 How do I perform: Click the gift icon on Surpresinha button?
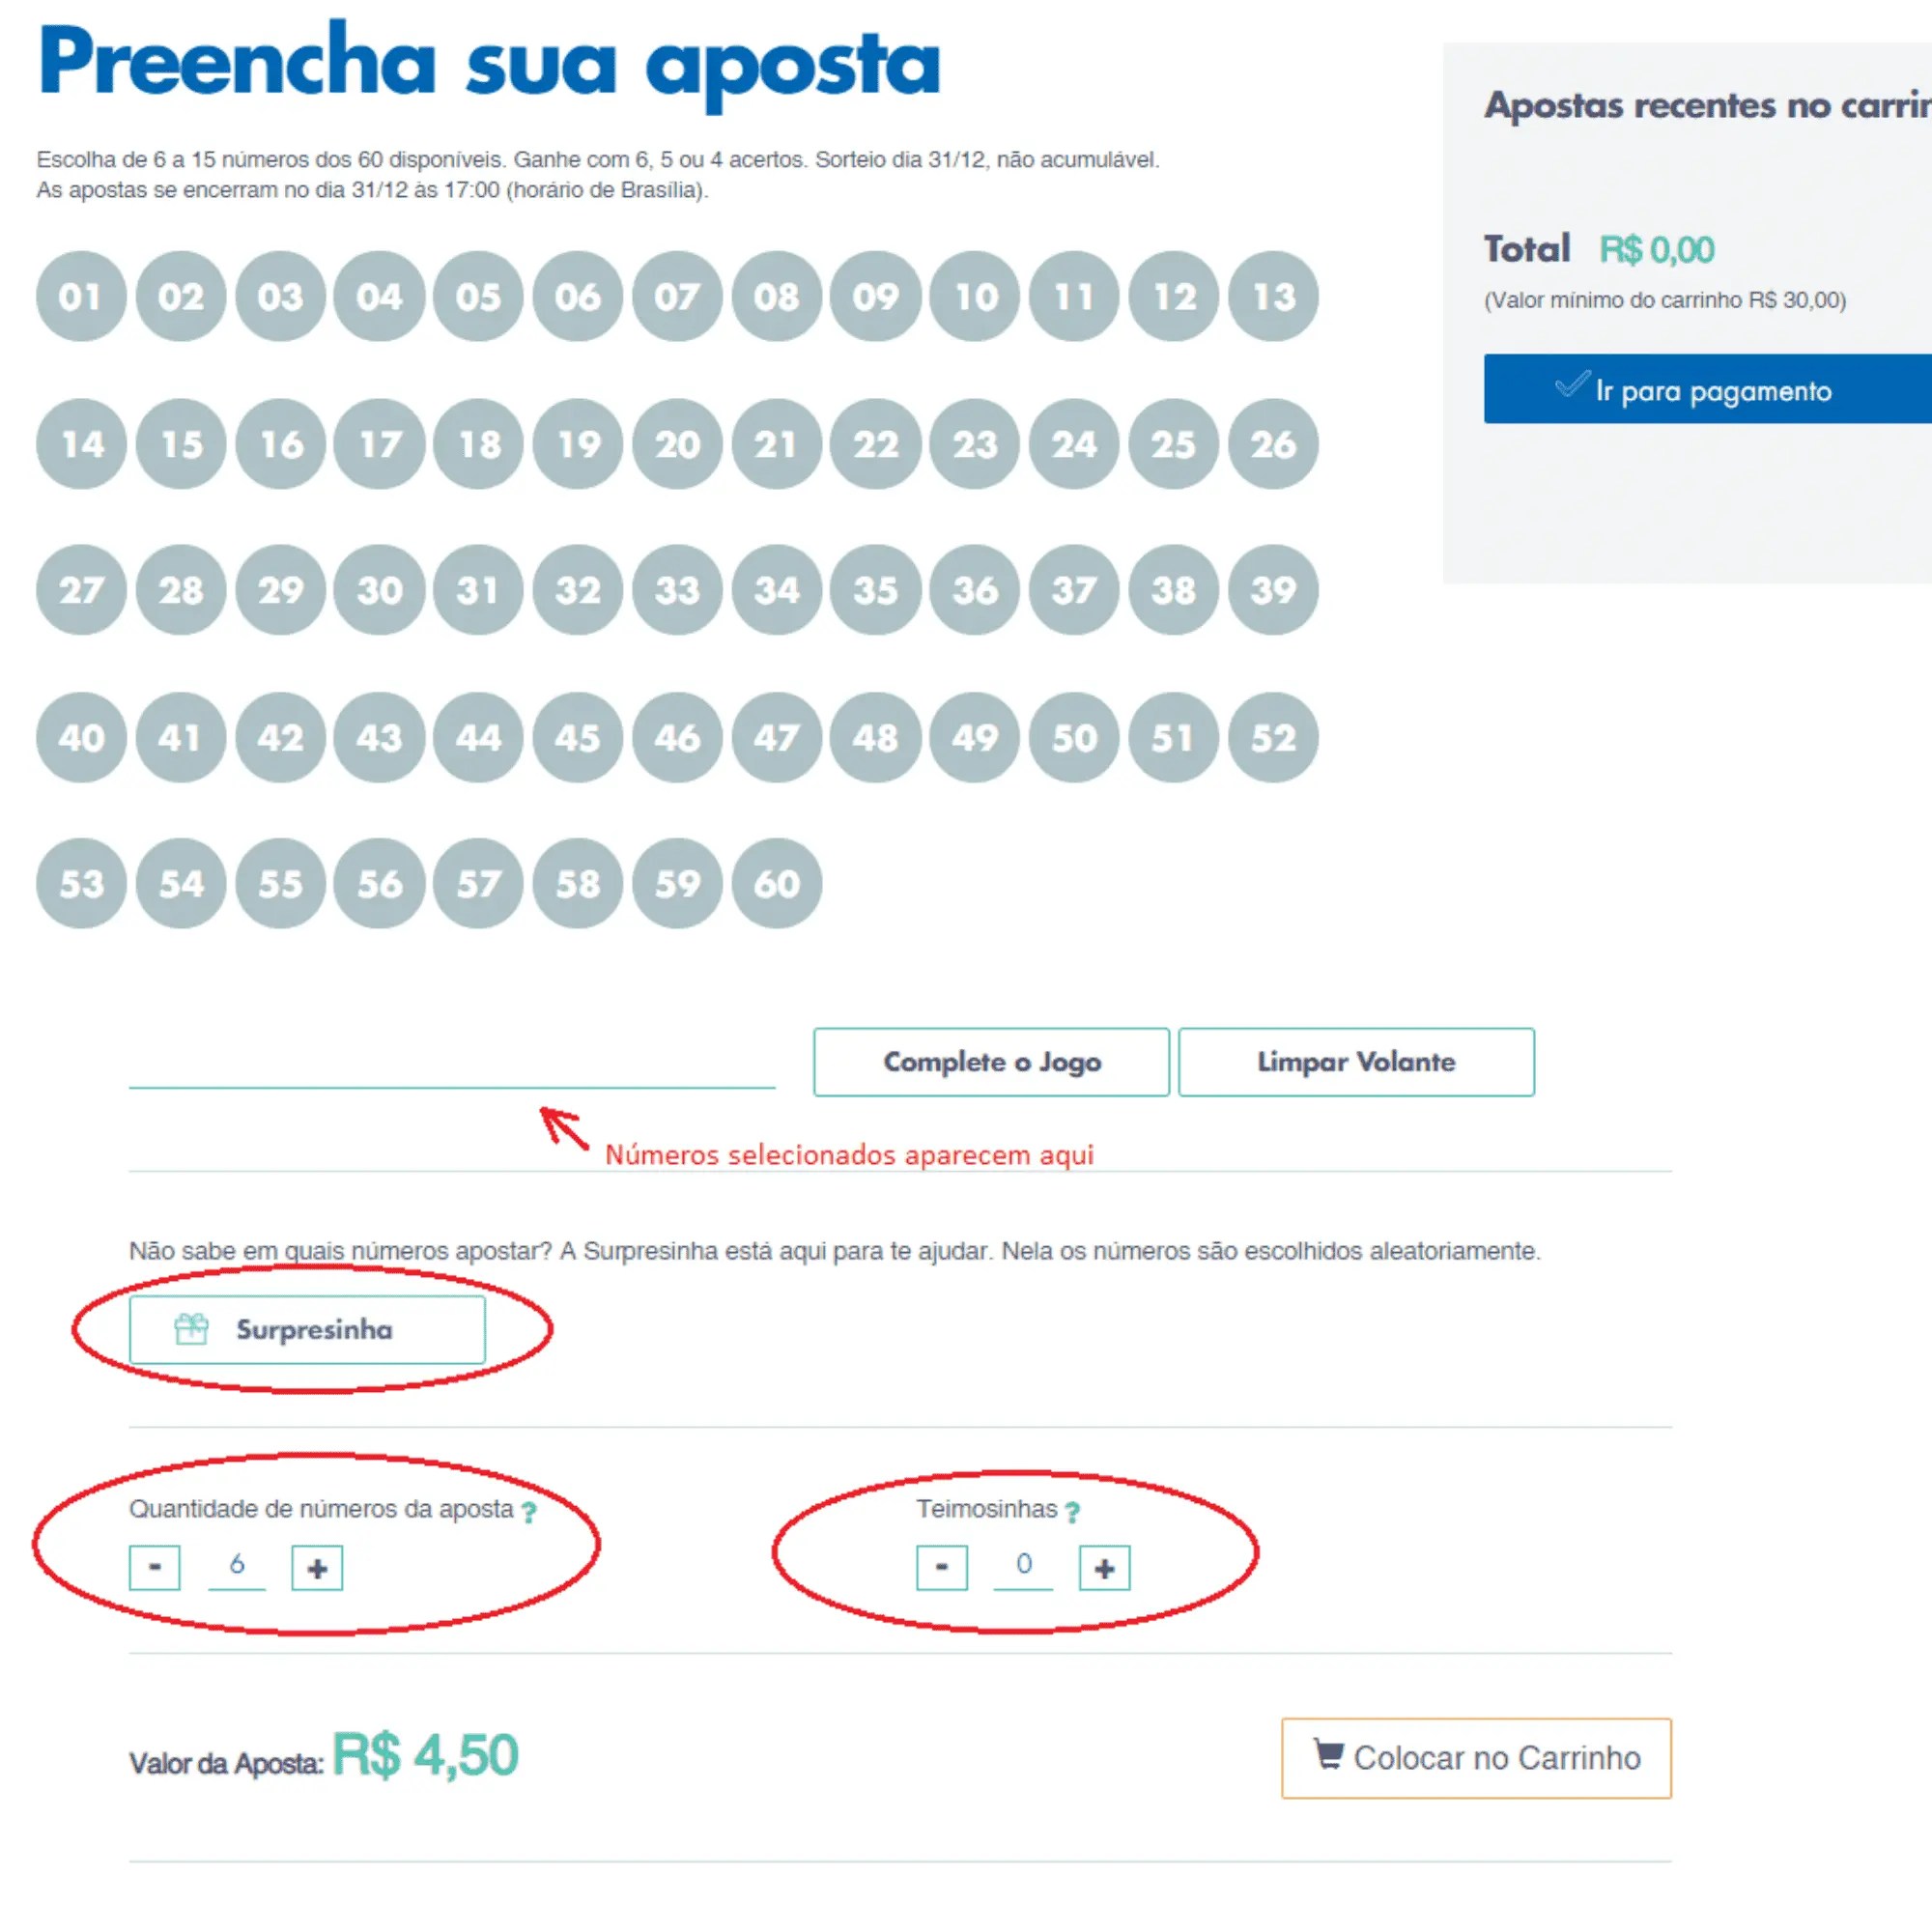pyautogui.click(x=191, y=1330)
